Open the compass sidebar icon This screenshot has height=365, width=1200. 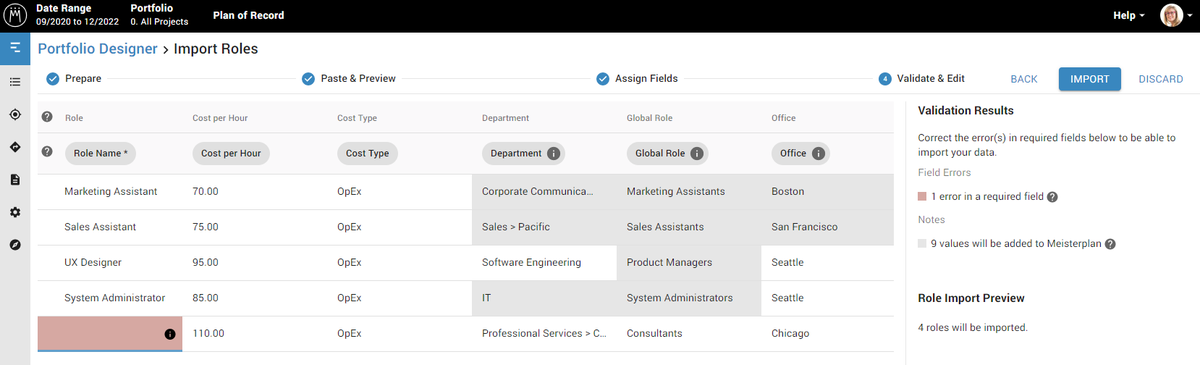(15, 245)
